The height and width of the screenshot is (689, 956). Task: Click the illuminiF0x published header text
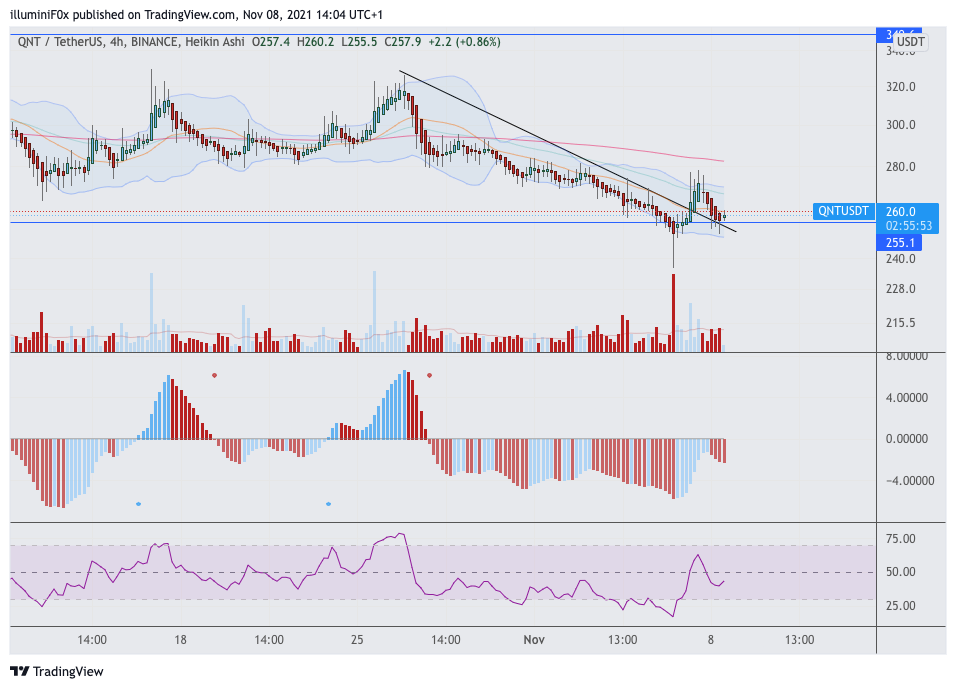[x=196, y=14]
